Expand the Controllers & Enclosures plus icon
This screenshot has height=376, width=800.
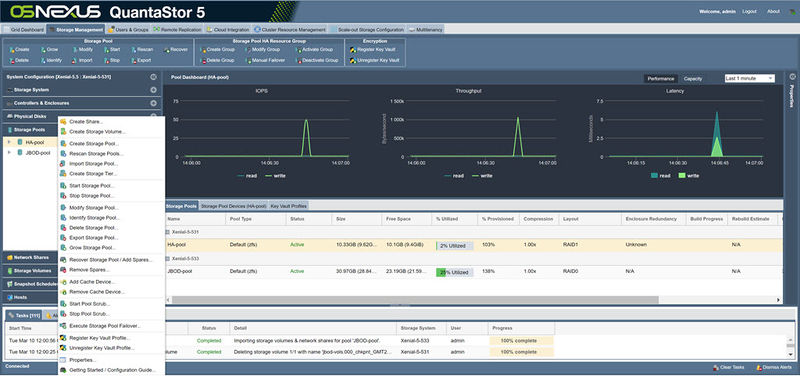[x=153, y=103]
